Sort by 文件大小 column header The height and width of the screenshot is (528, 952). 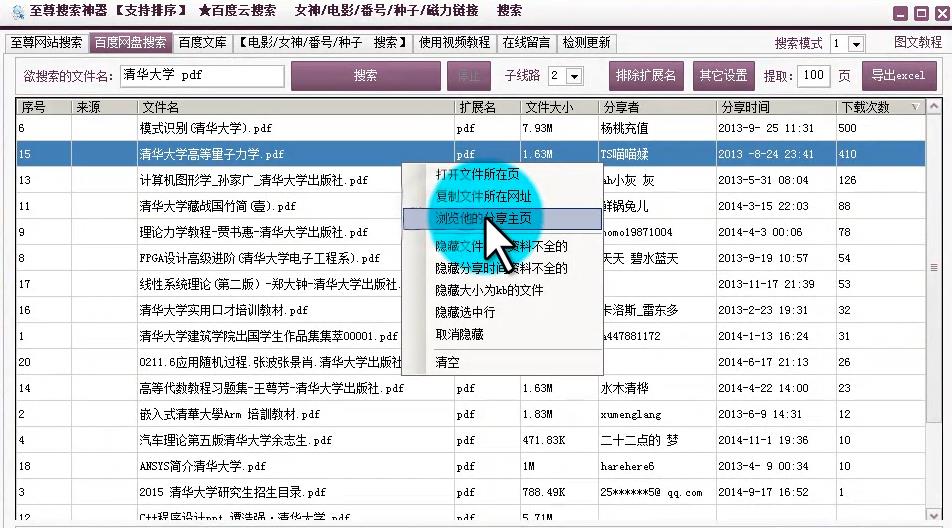559,107
